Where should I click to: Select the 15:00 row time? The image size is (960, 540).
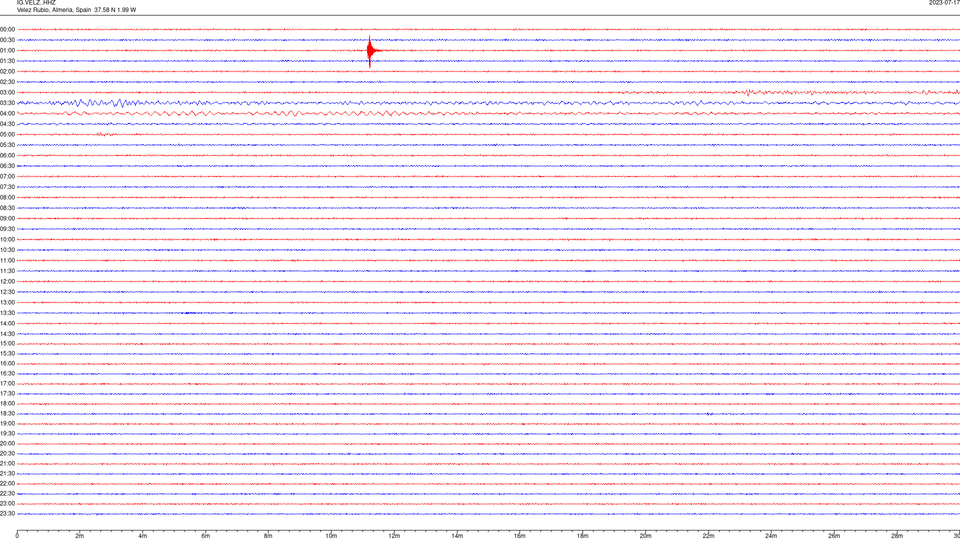7,344
